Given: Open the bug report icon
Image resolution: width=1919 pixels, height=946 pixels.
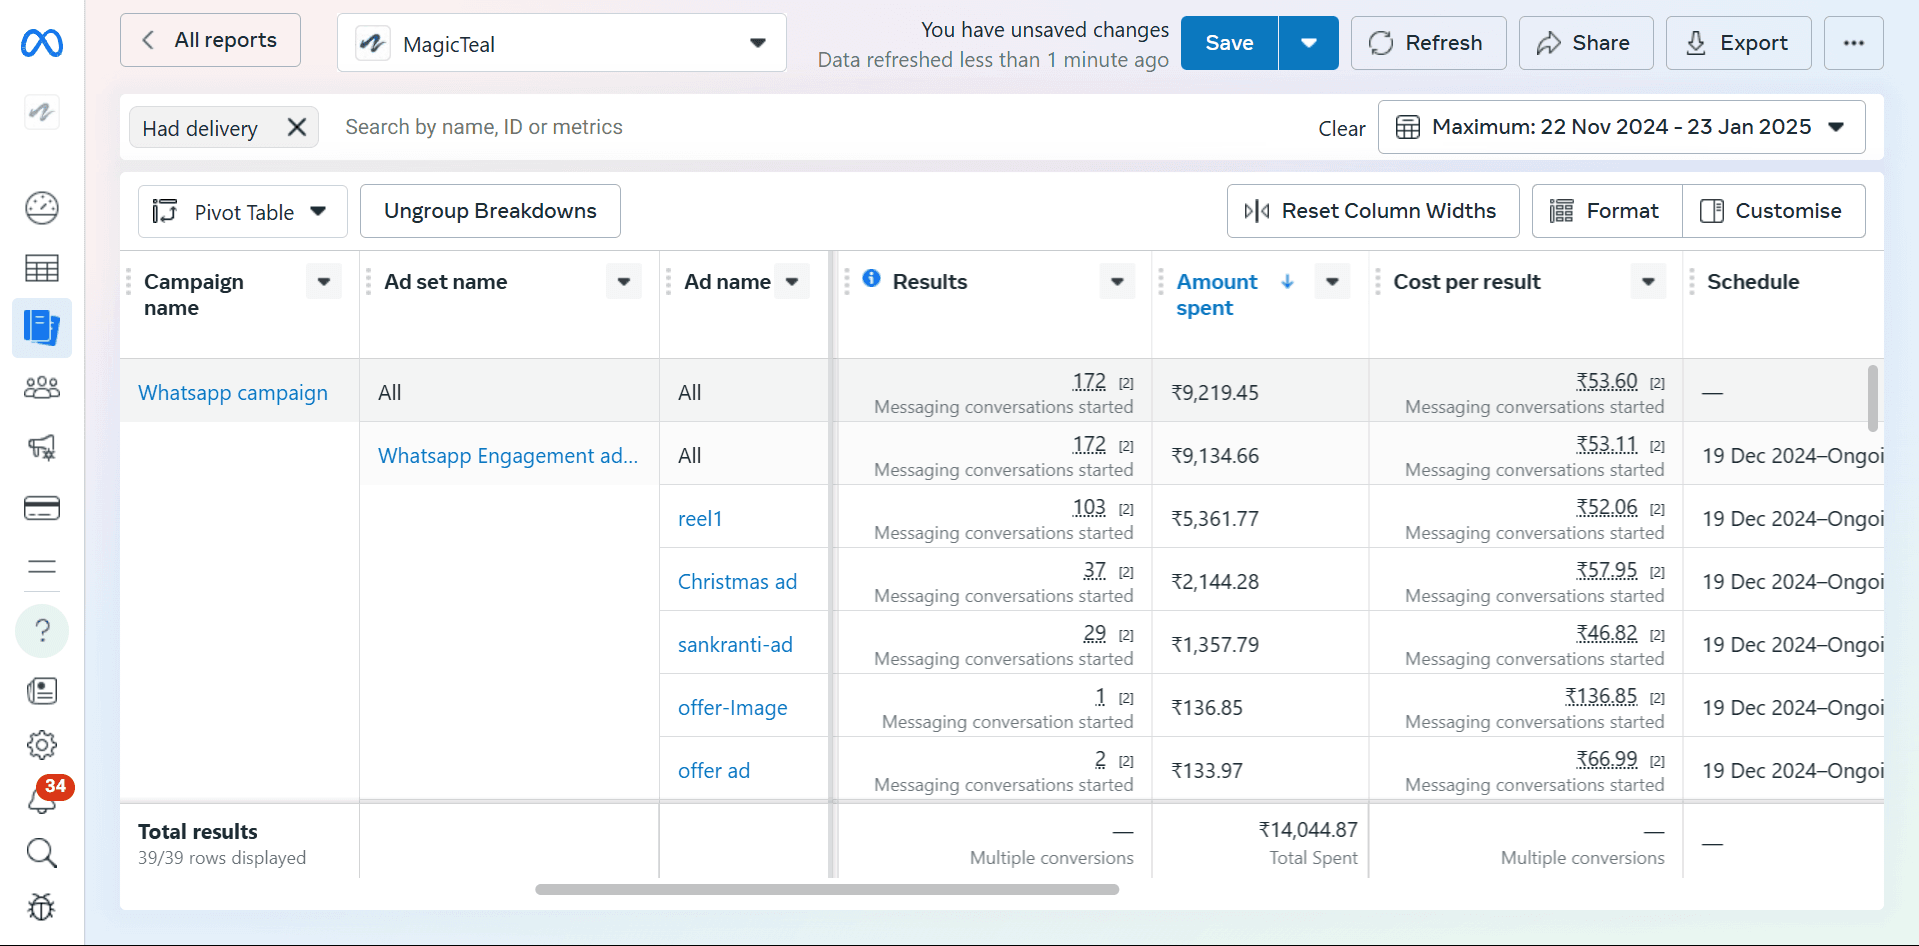Looking at the screenshot, I should click(42, 907).
